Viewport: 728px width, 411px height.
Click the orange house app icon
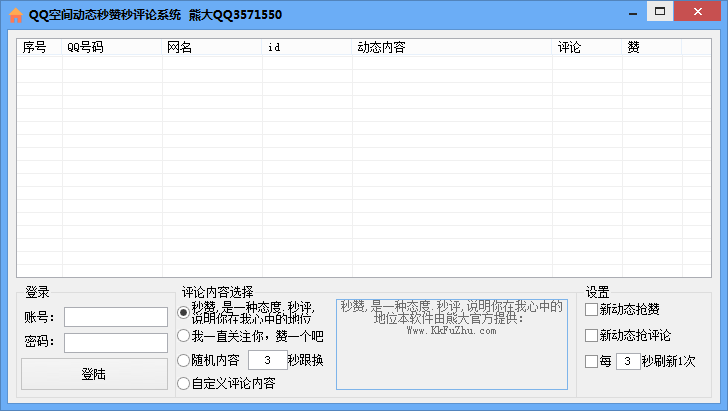tap(15, 14)
